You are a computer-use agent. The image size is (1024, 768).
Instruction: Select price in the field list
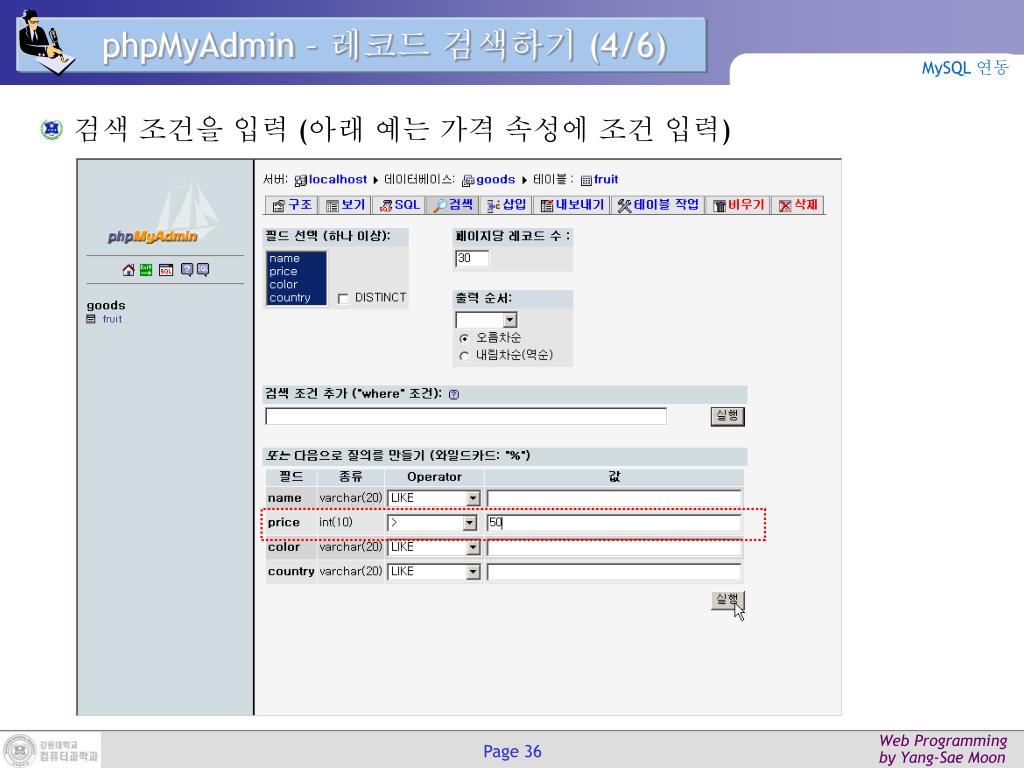pos(296,272)
